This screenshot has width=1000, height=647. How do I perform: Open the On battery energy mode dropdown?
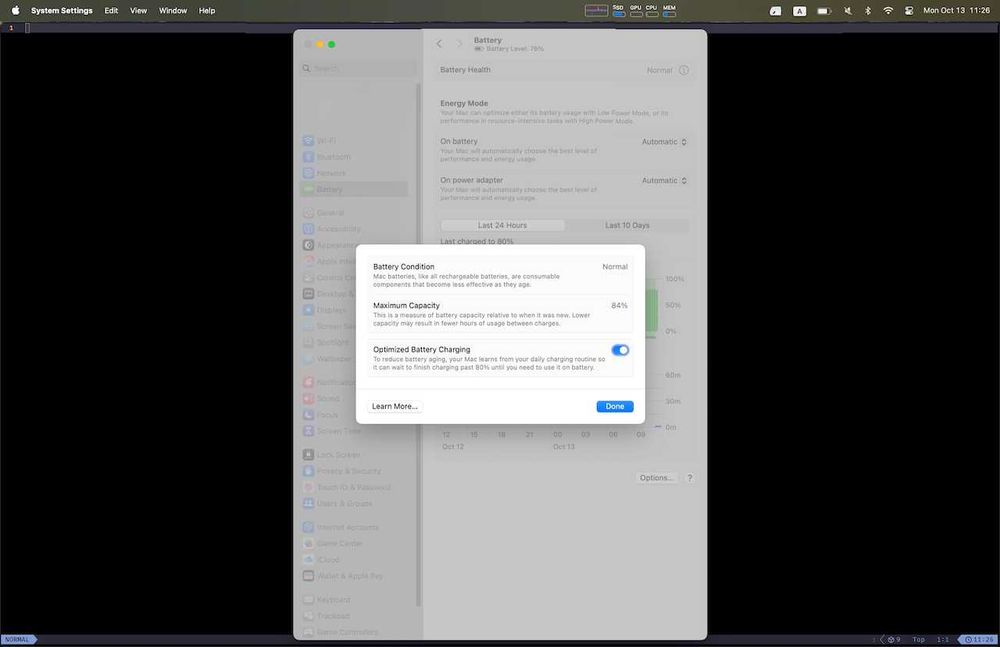pyautogui.click(x=664, y=142)
